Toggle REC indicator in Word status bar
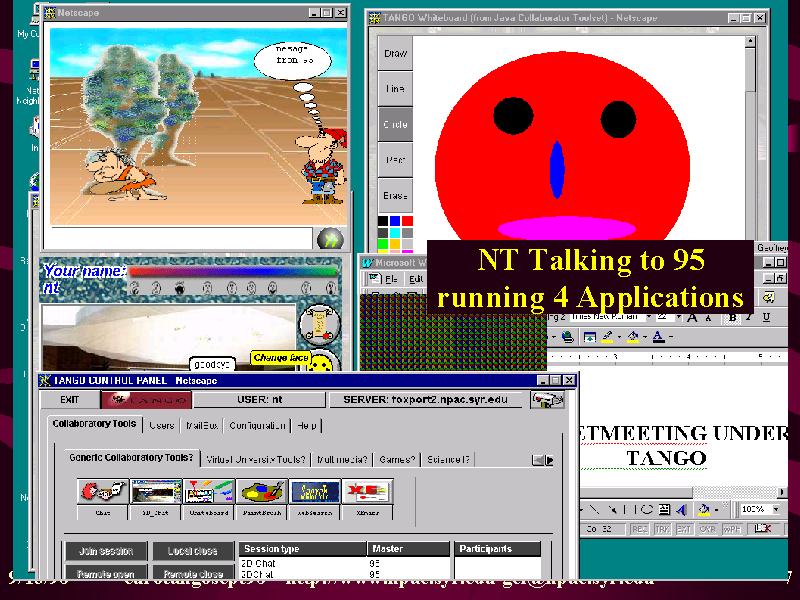The width and height of the screenshot is (800, 600). click(x=639, y=529)
